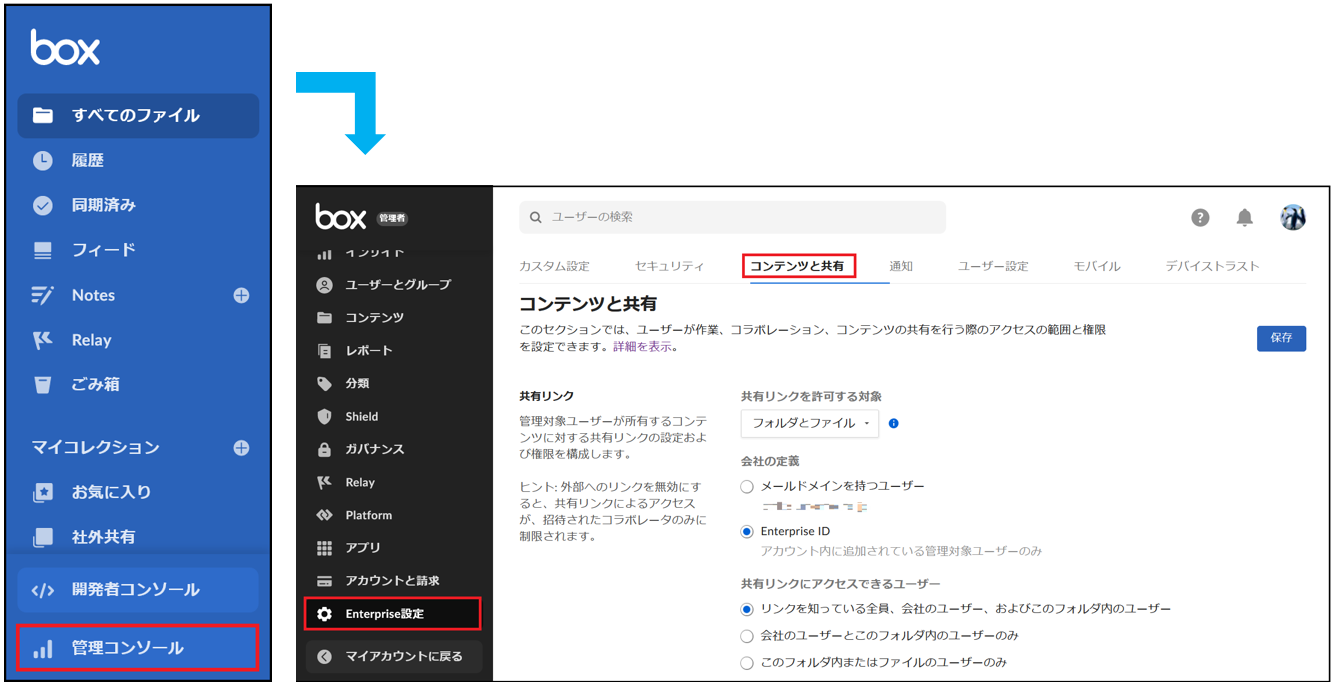The height and width of the screenshot is (687, 1335).
Task: Click the 同期済み checkmark icon
Action: [x=42, y=205]
